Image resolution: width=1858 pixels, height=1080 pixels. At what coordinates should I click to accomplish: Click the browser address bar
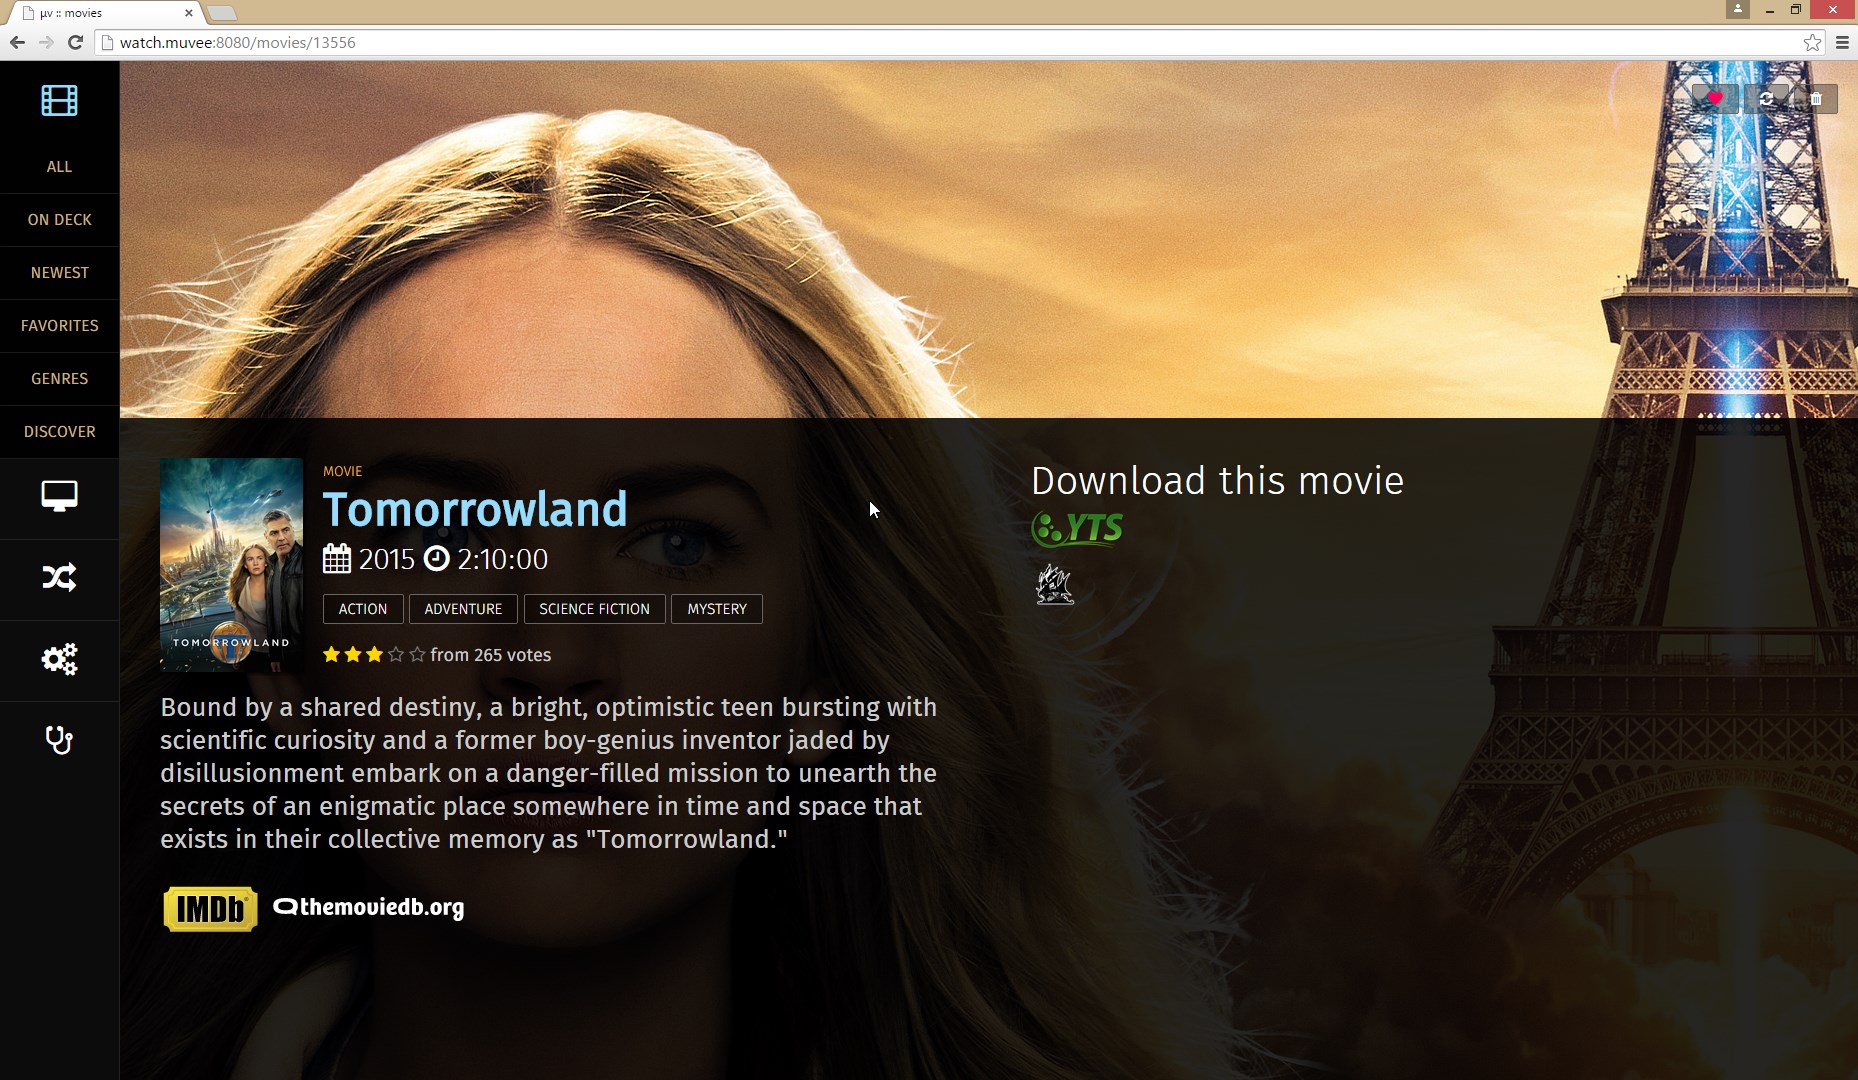pos(950,42)
